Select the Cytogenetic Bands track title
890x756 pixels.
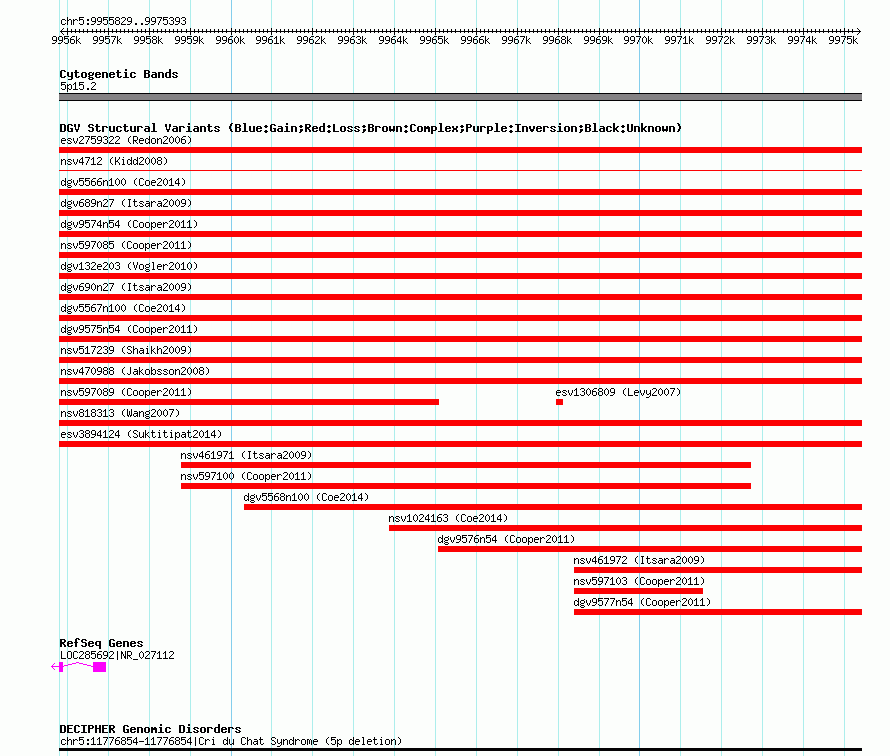119,74
